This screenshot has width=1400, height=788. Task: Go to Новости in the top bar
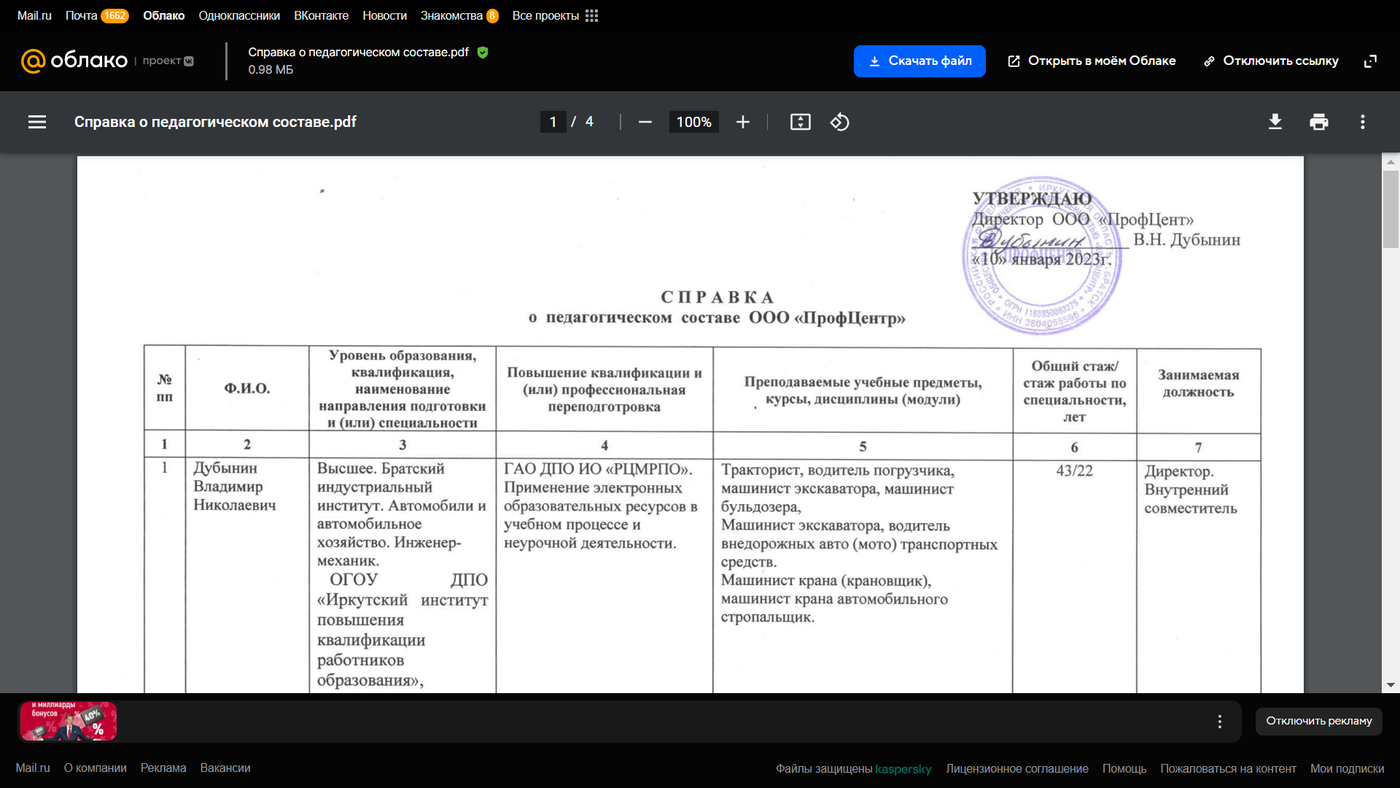pos(385,16)
